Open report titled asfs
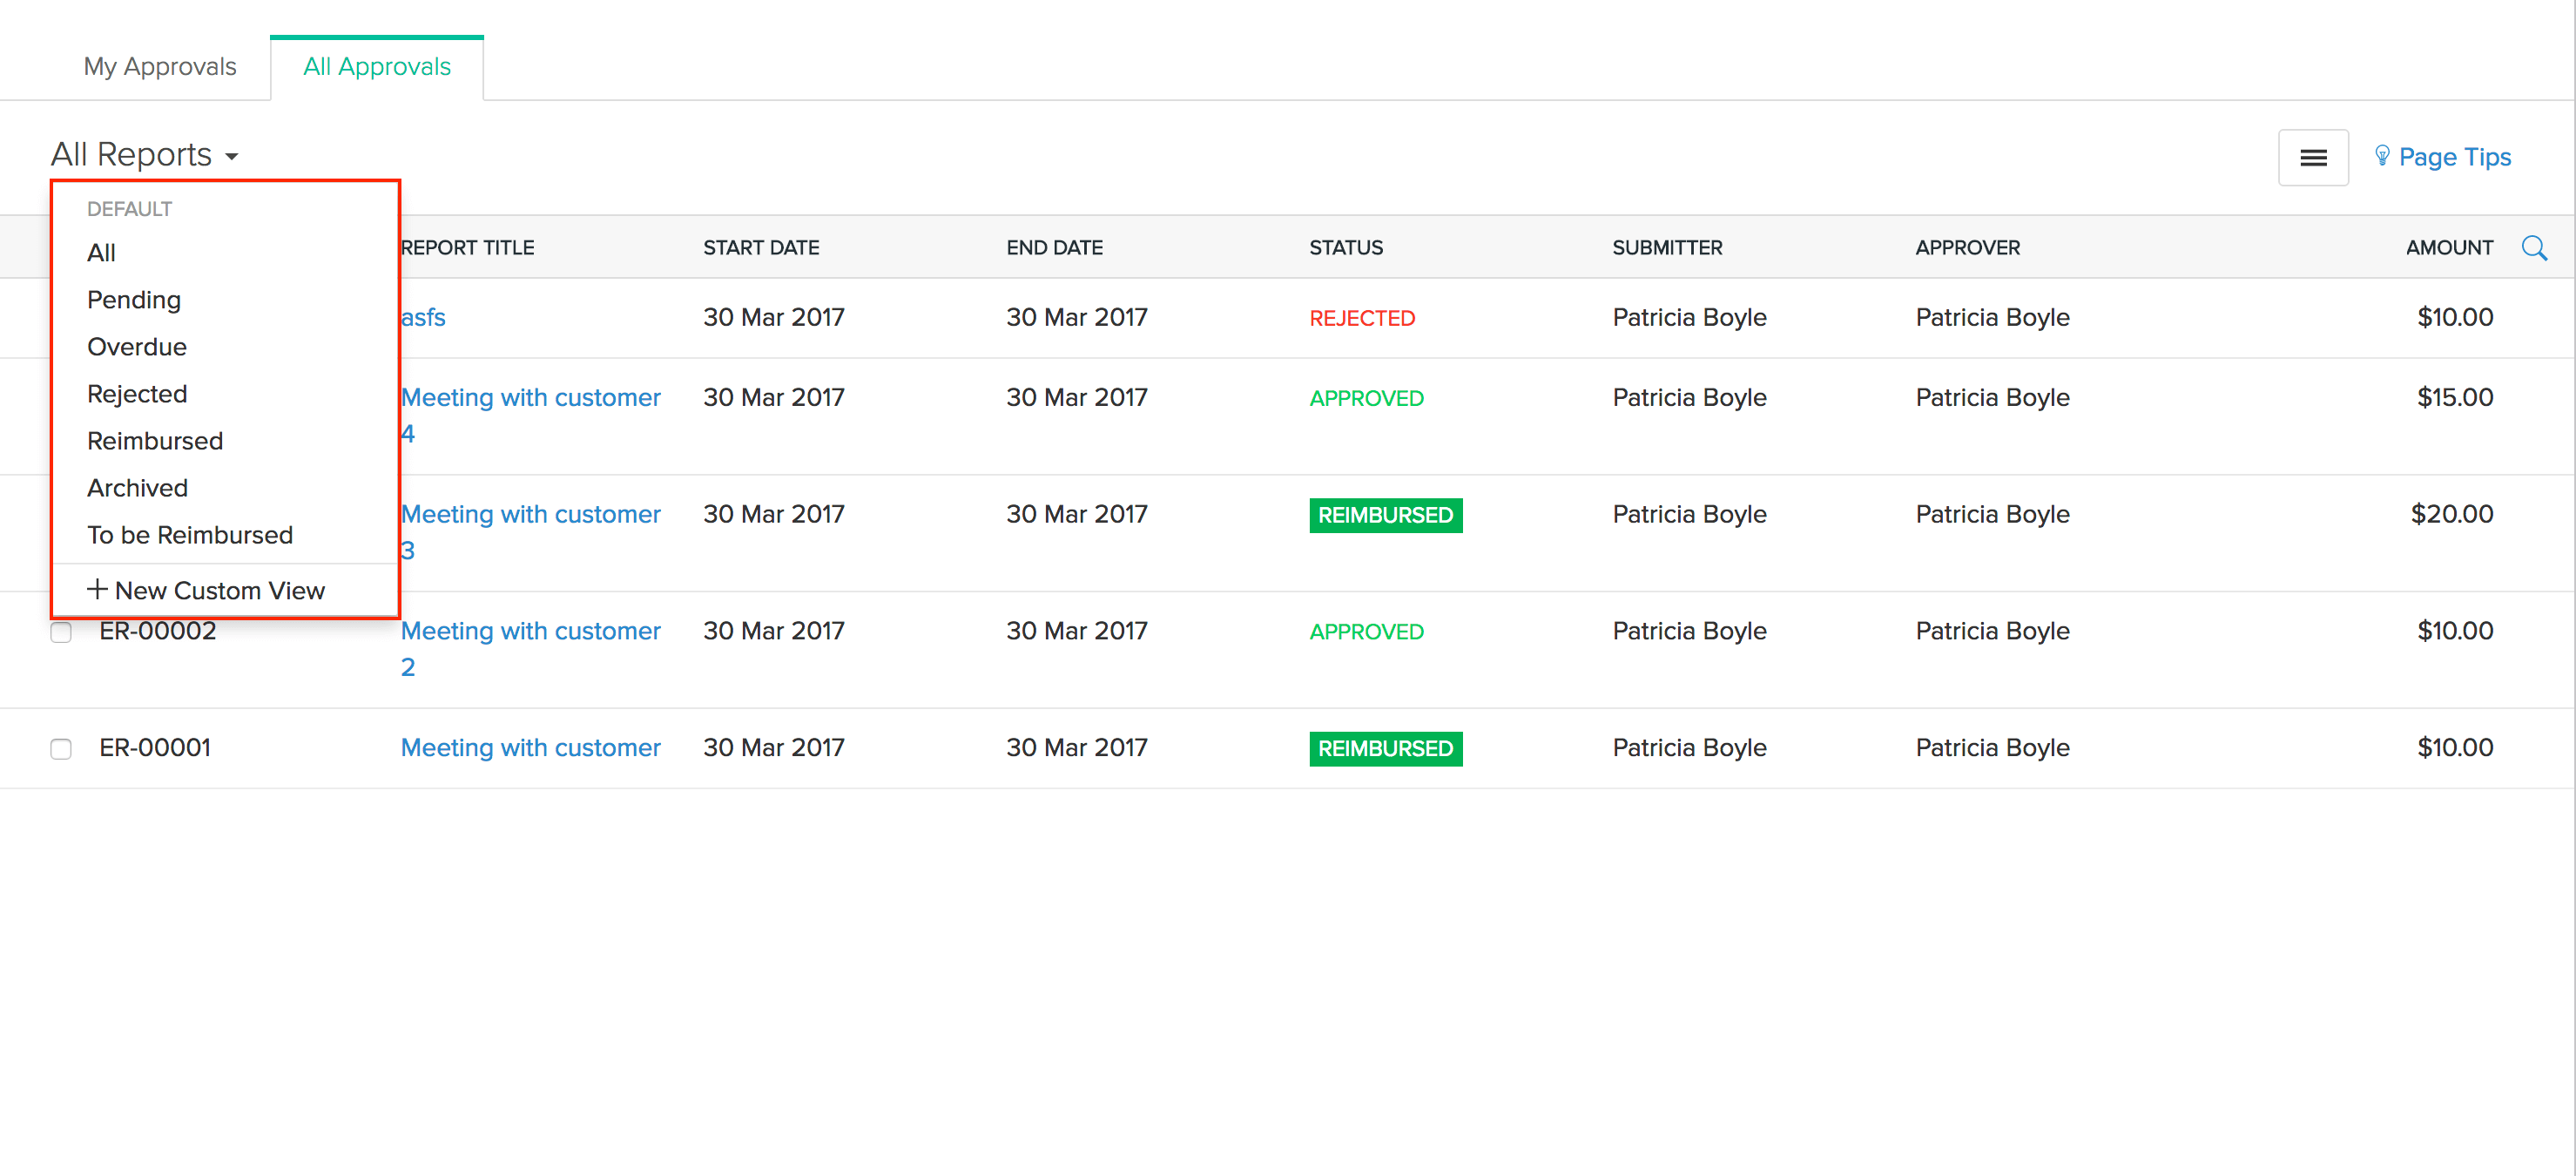Screen dimensions: 2576x1176 coord(423,317)
